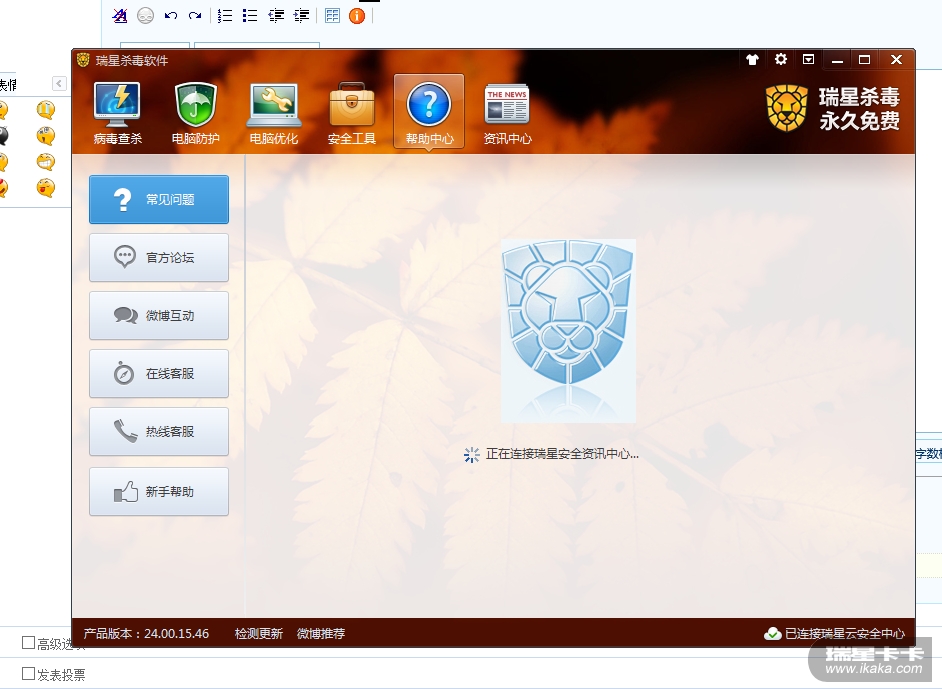The width and height of the screenshot is (942, 689).
Task: Open 热线客服 hotline support
Action: pos(159,431)
